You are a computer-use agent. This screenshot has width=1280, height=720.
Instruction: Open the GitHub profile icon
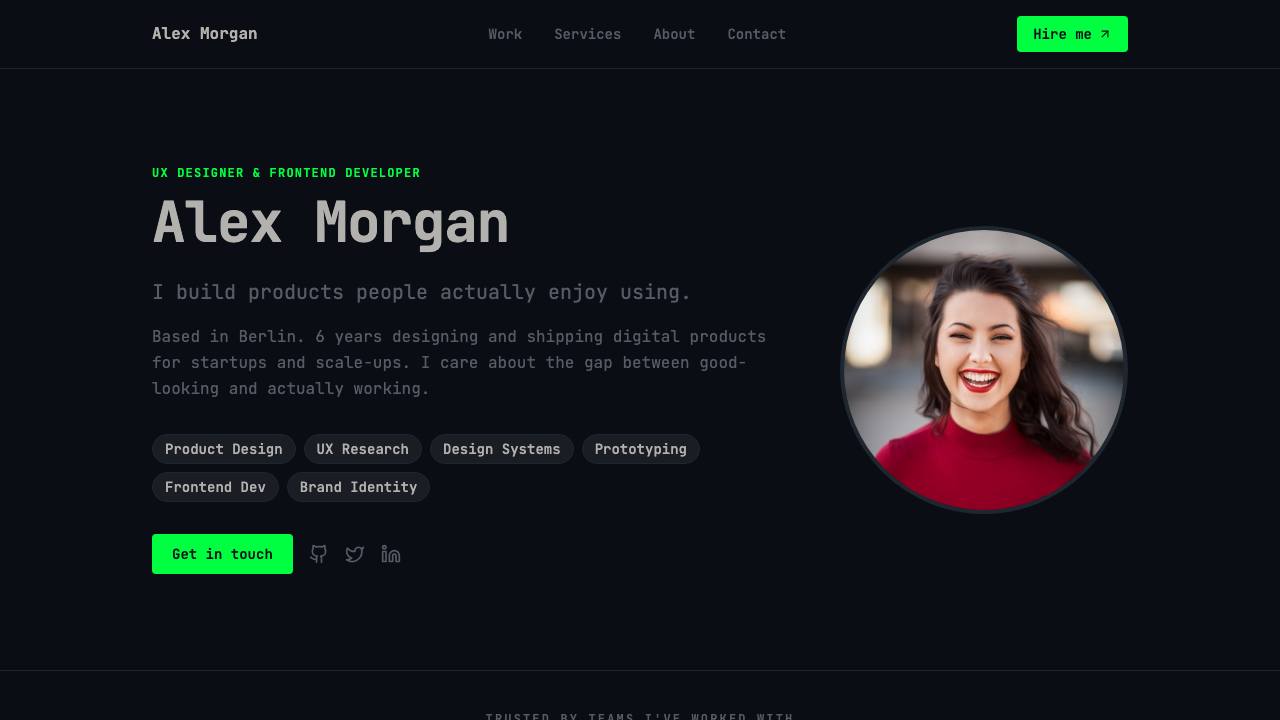(318, 554)
